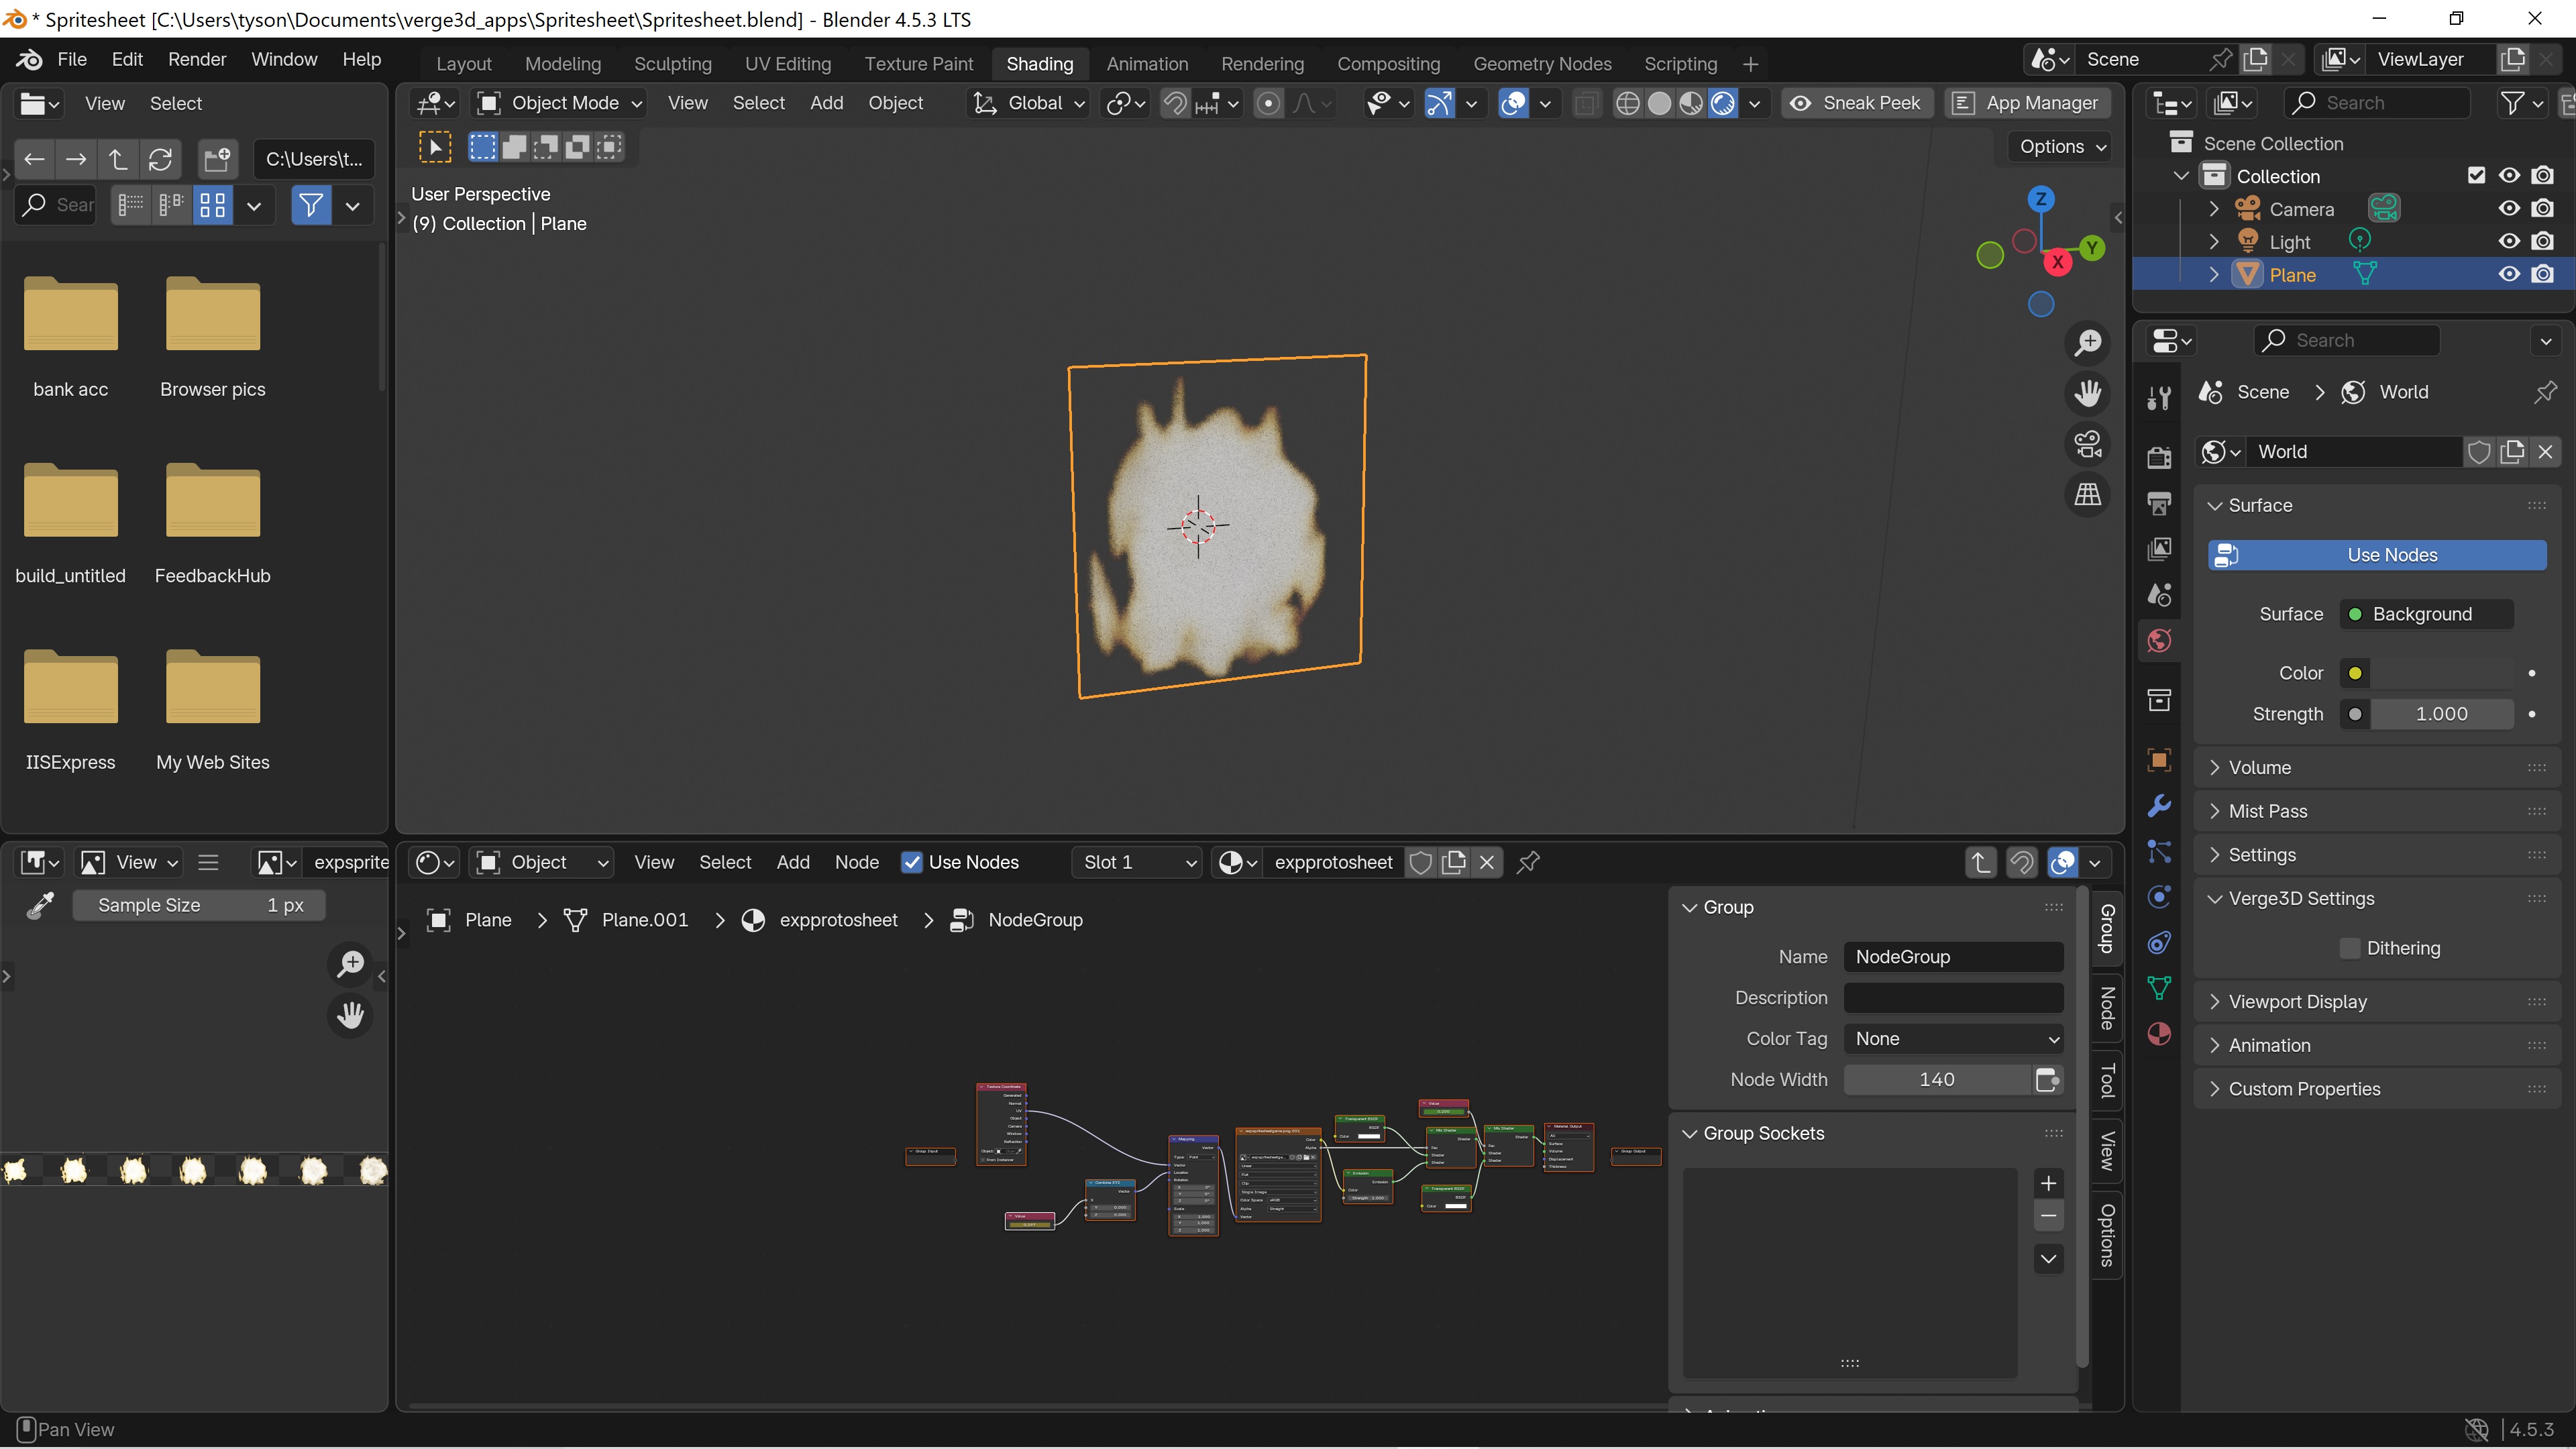2576x1449 pixels.
Task: Select rendered viewport shading mode icon
Action: [x=1722, y=103]
